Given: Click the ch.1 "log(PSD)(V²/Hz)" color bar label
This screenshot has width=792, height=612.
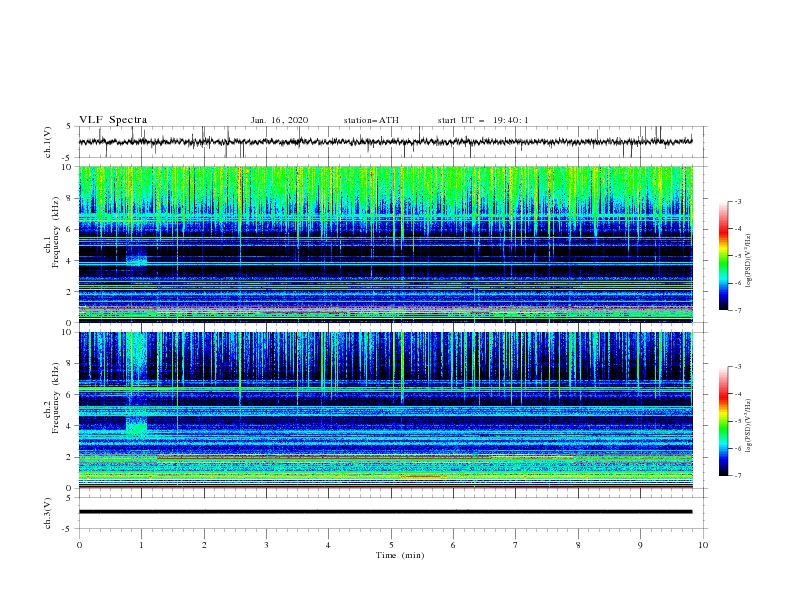Looking at the screenshot, I should [749, 261].
